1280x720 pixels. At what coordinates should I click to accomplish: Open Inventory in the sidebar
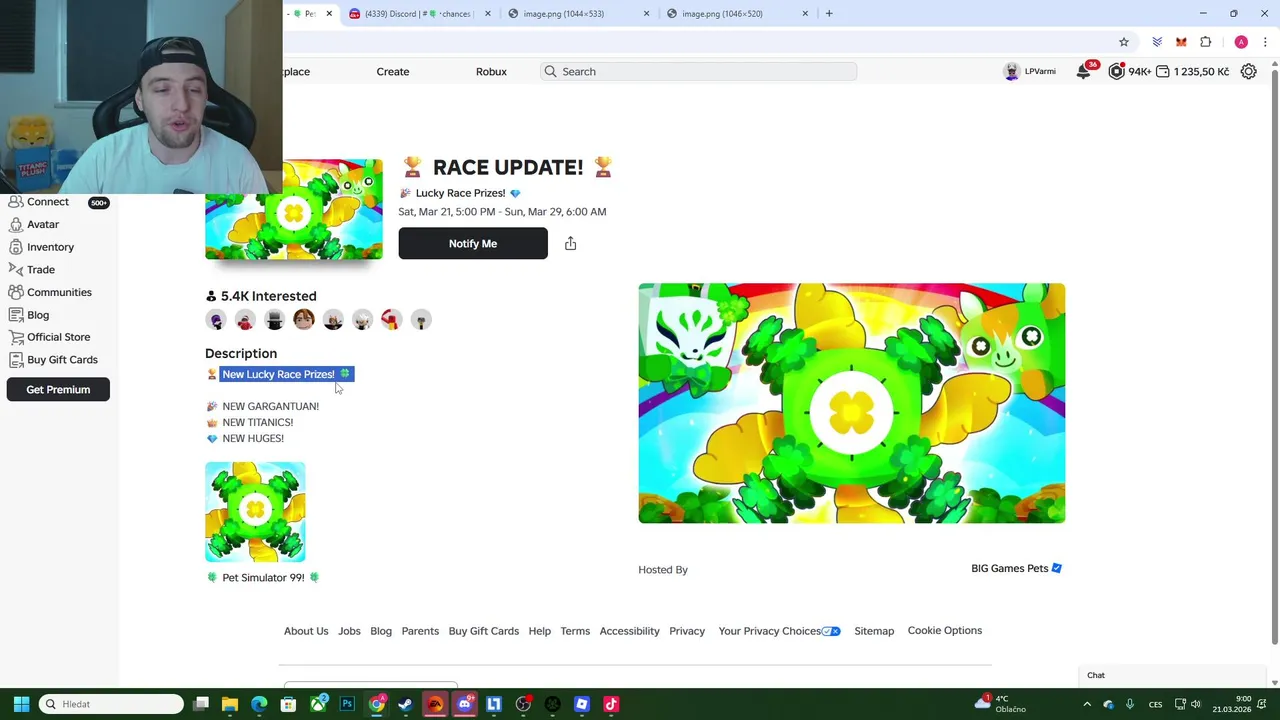50,247
